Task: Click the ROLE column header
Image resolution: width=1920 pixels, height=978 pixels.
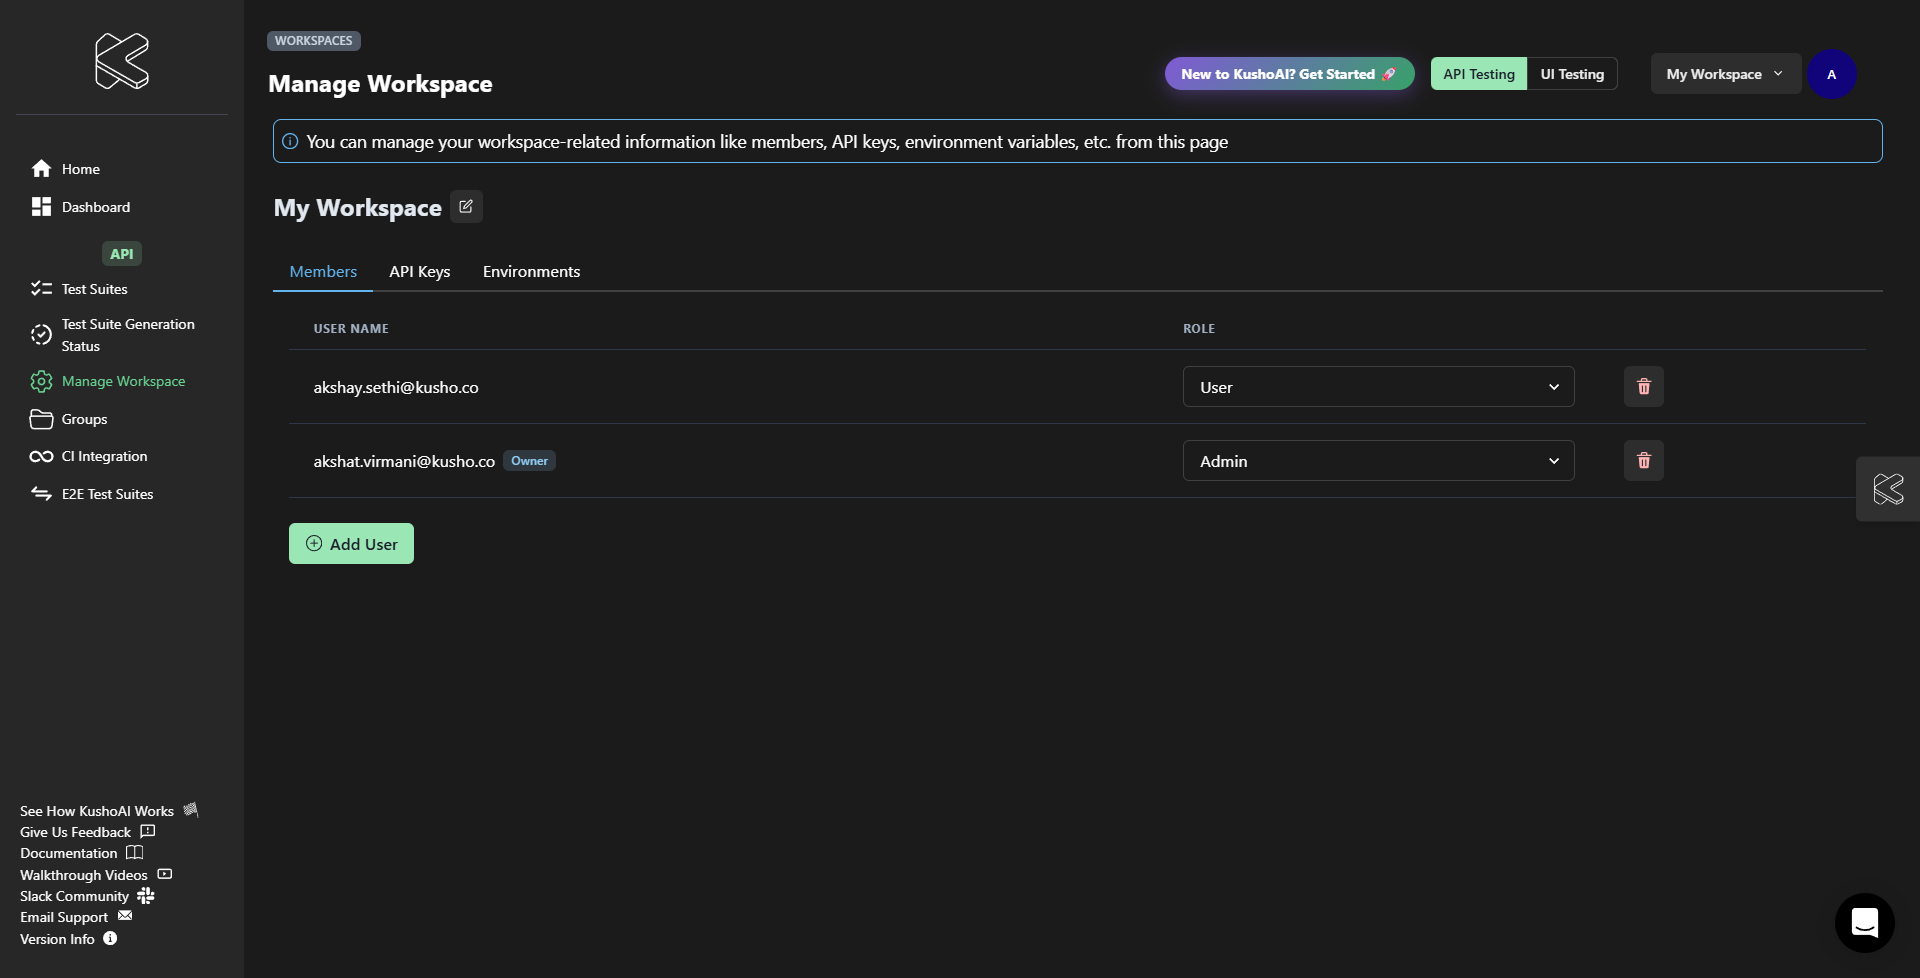Action: click(x=1199, y=328)
